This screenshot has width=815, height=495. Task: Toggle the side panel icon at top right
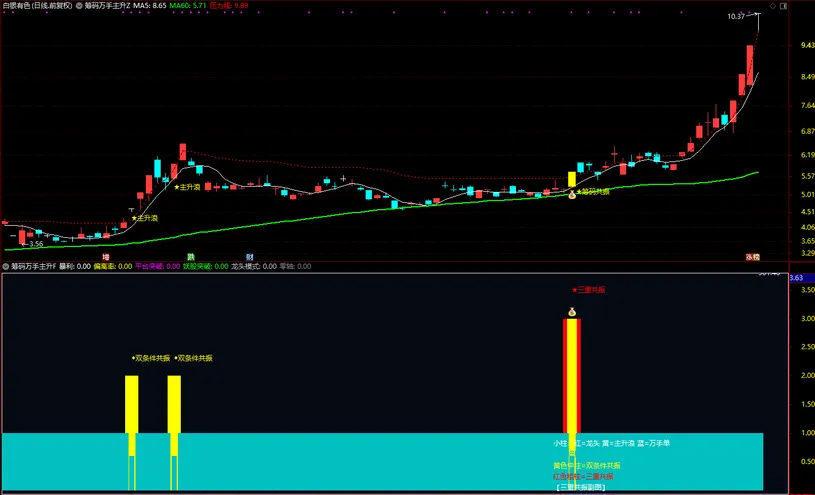click(784, 6)
